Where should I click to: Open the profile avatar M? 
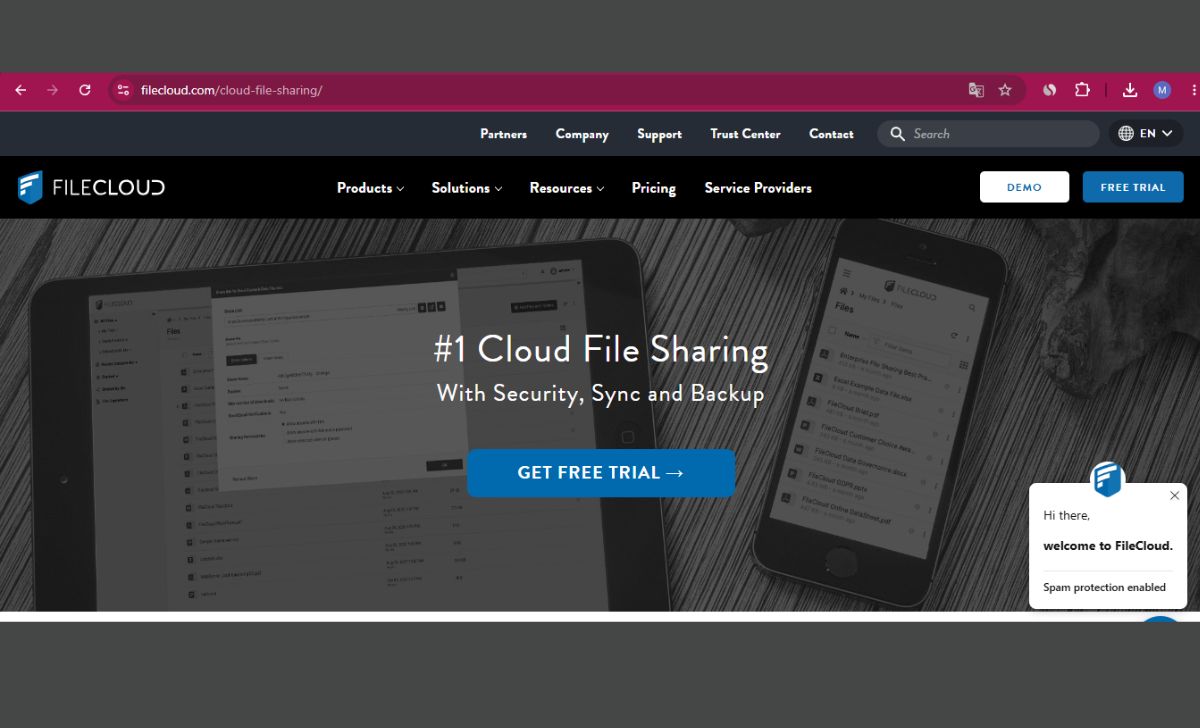[x=1162, y=90]
